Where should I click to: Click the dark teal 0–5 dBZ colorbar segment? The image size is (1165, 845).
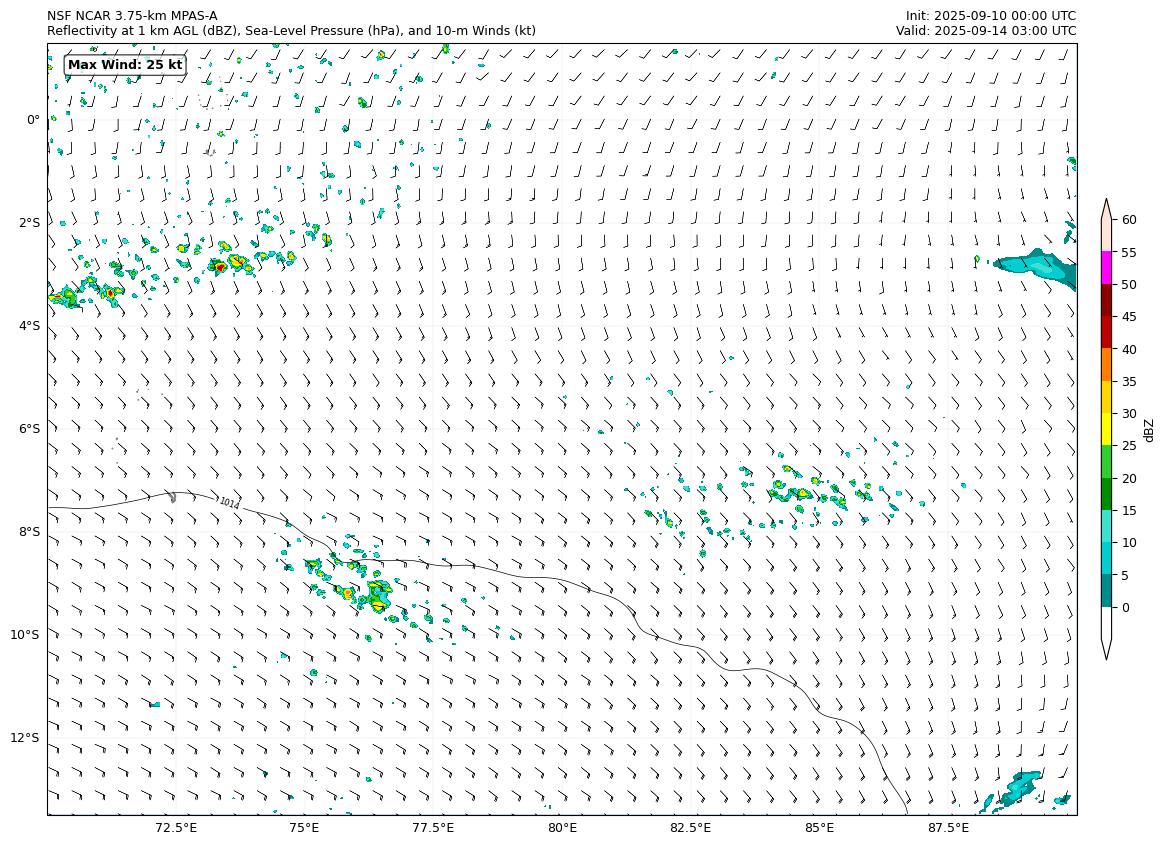click(x=1106, y=591)
